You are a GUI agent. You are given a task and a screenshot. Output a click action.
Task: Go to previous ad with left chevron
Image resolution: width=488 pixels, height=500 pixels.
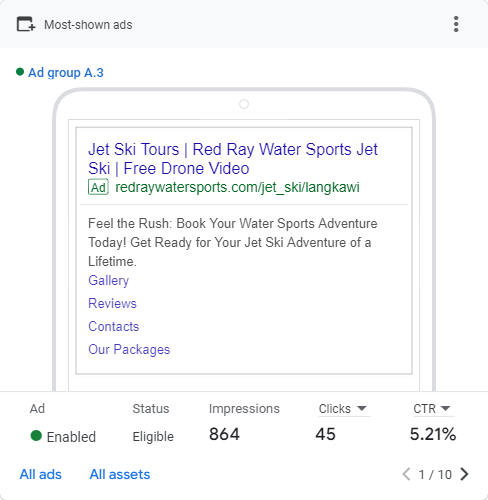coord(406,474)
